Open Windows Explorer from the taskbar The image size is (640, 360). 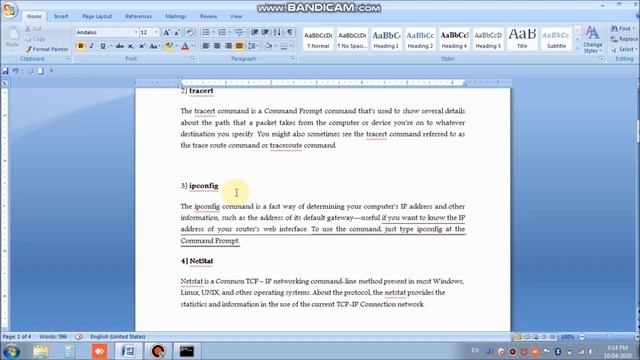point(41,351)
